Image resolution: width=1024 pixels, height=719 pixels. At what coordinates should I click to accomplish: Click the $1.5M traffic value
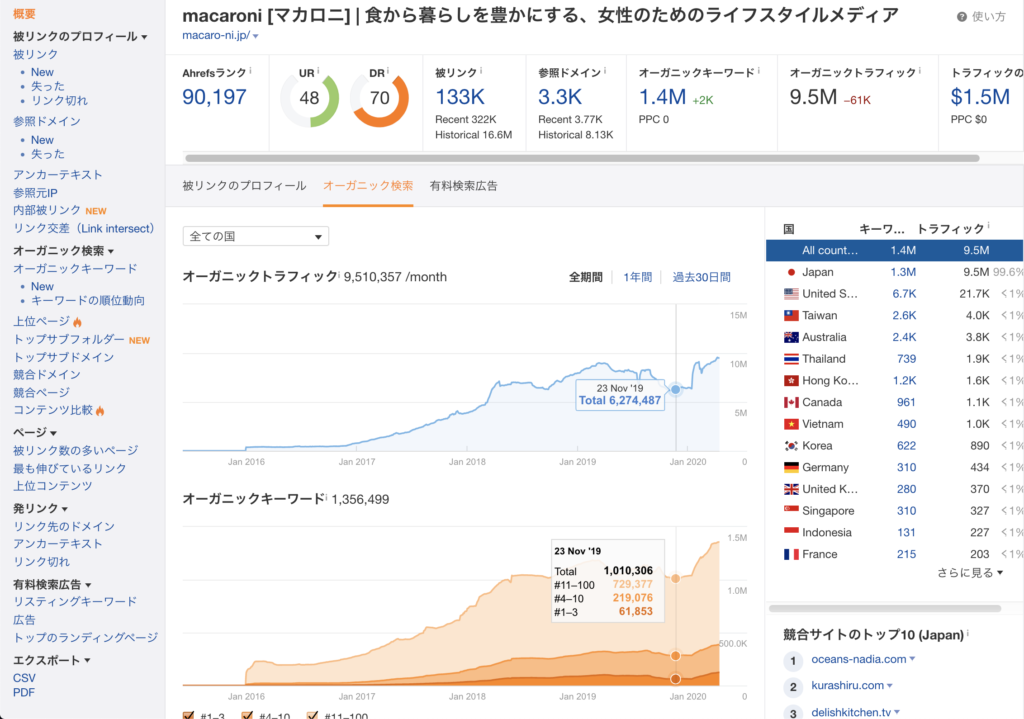click(x=980, y=97)
